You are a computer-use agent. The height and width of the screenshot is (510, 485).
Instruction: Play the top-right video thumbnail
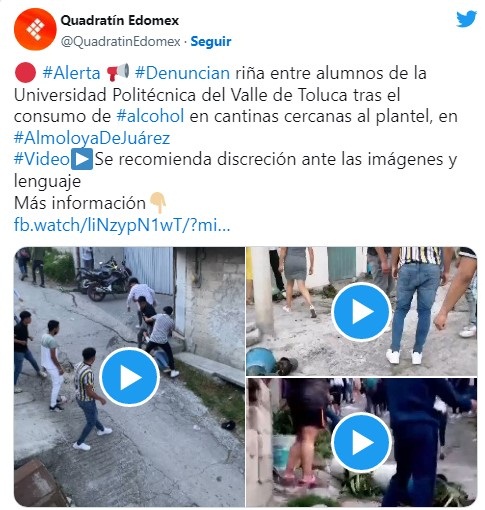point(361,312)
